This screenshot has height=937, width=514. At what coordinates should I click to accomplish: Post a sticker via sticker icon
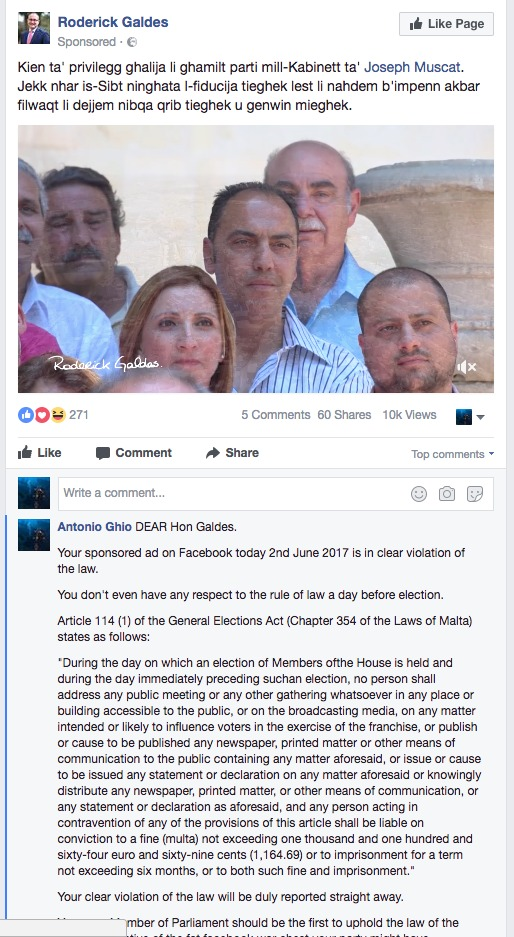tap(475, 494)
